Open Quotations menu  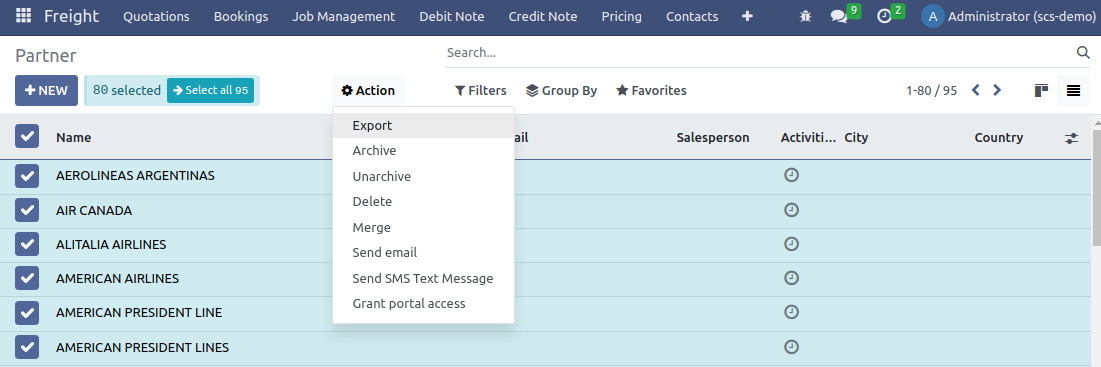(x=157, y=16)
